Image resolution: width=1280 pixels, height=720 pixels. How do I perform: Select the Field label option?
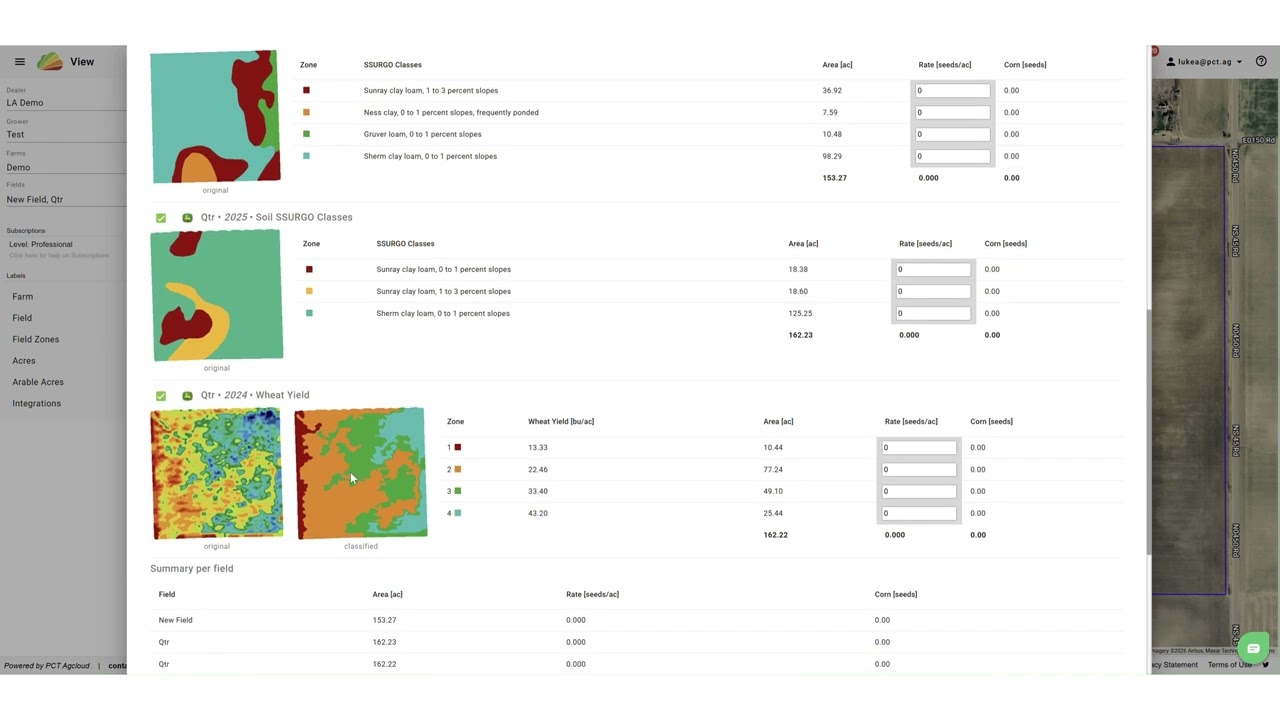[22, 318]
